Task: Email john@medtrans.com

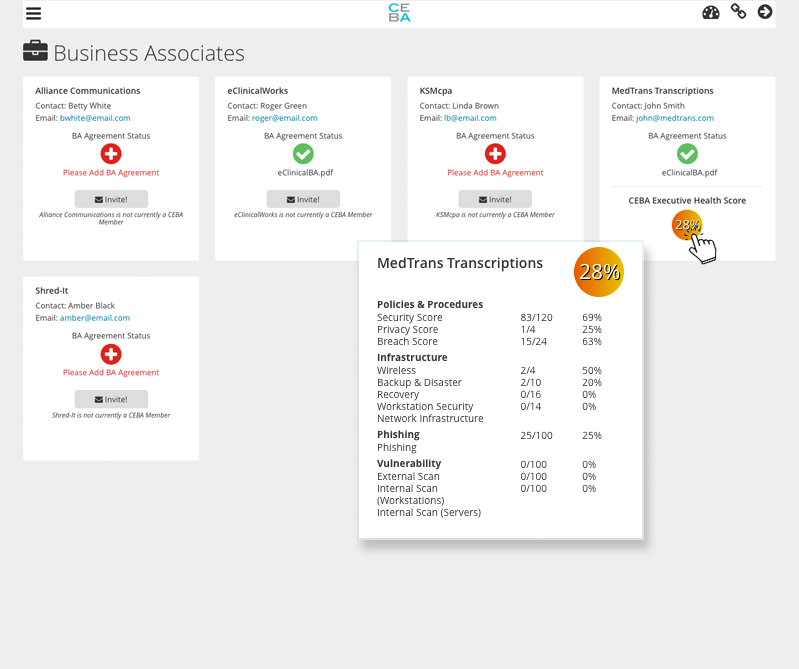Action: click(x=675, y=118)
